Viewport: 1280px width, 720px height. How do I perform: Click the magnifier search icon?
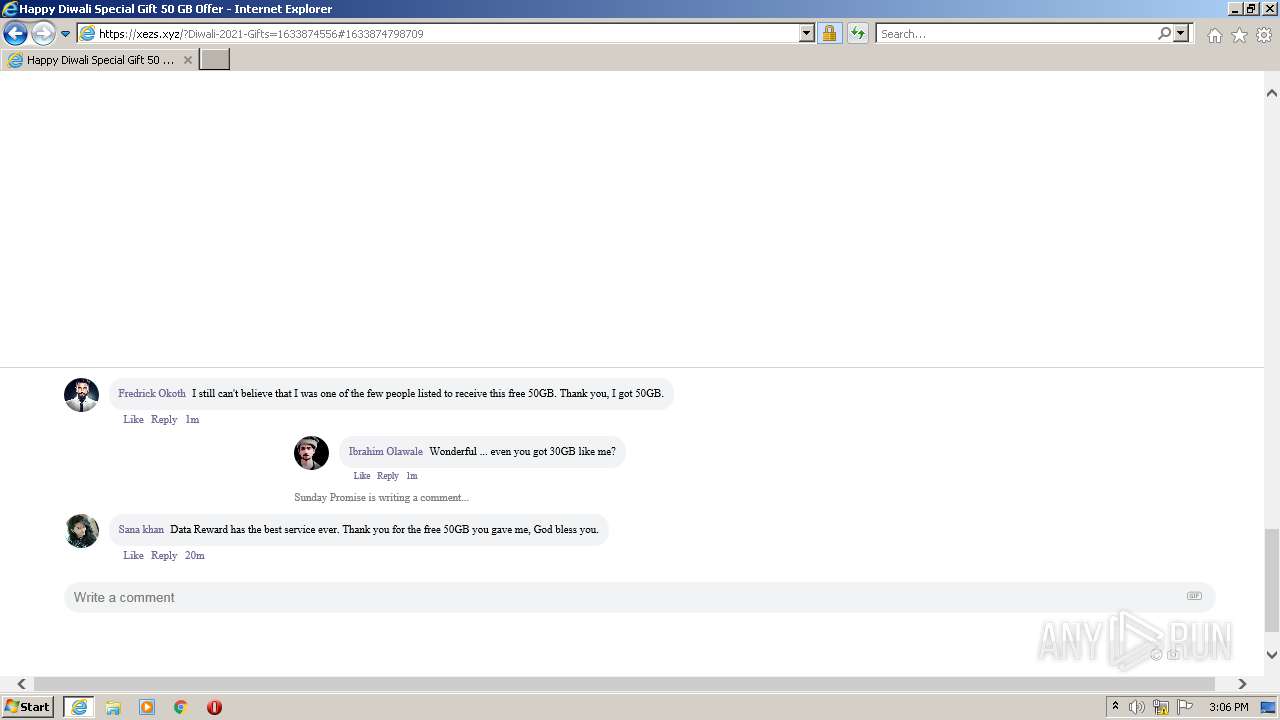coord(1164,33)
